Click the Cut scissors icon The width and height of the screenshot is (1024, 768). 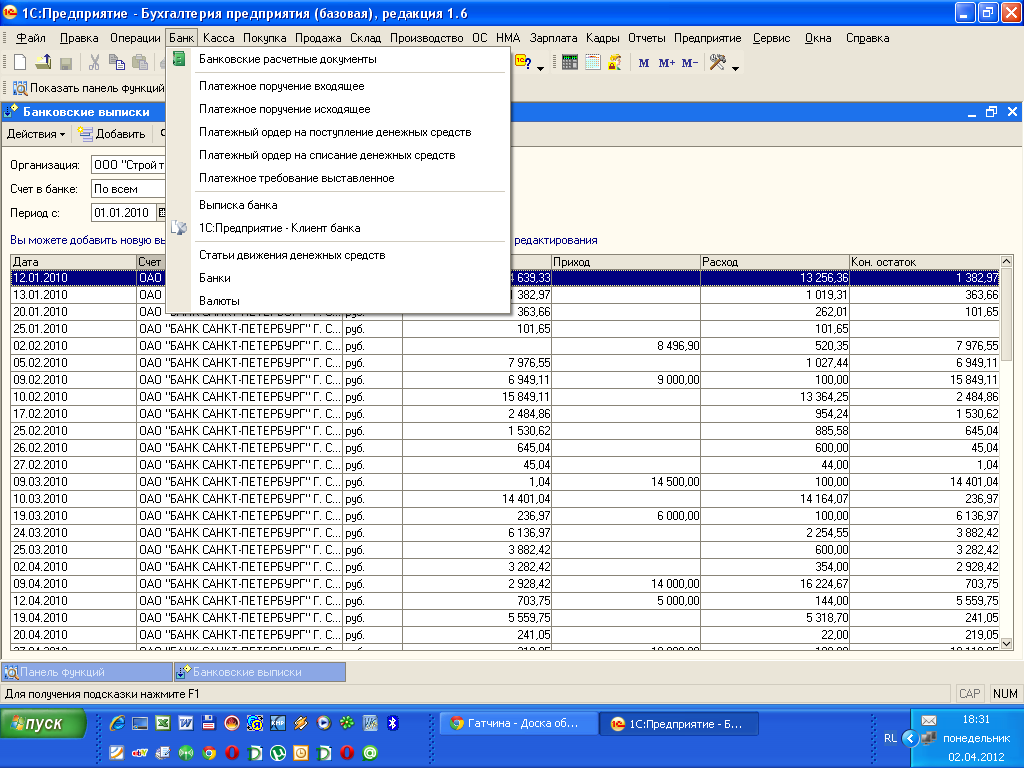94,62
